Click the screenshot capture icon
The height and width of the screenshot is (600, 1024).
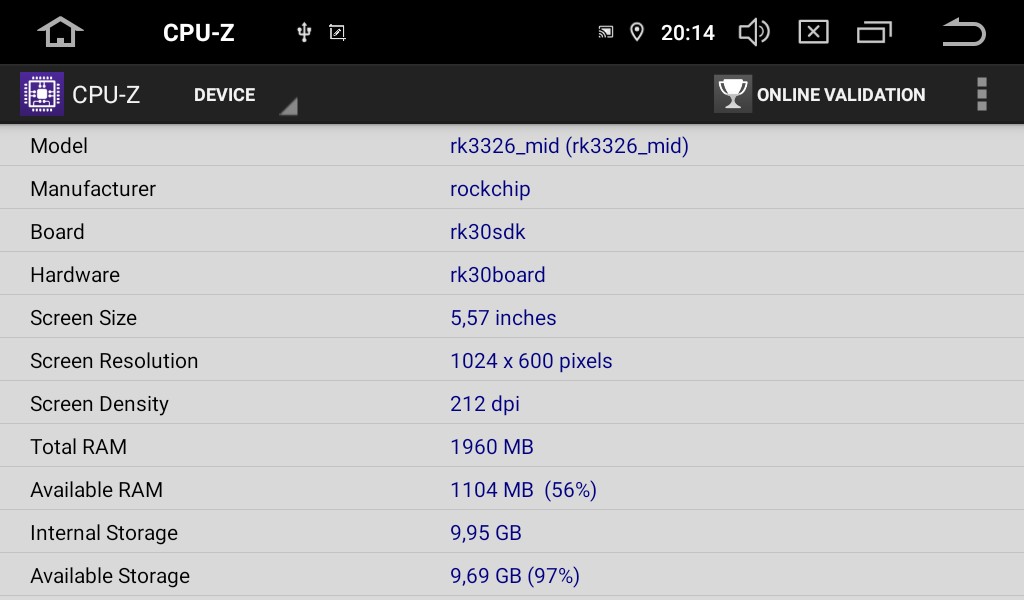click(337, 32)
